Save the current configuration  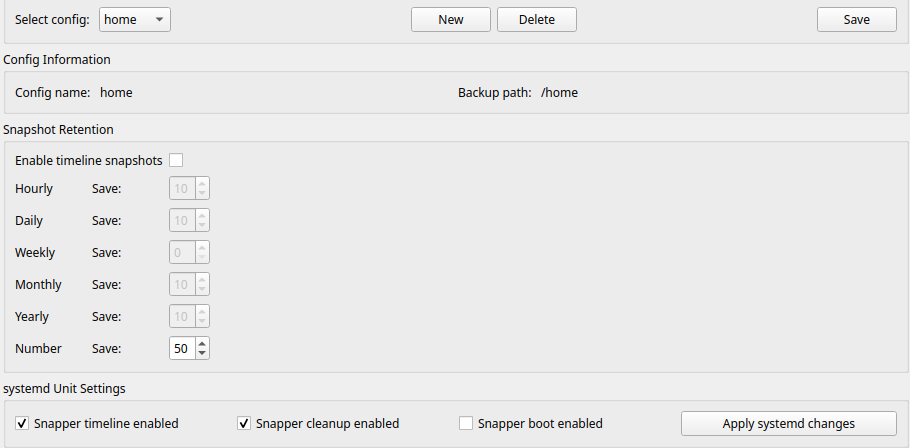(856, 19)
